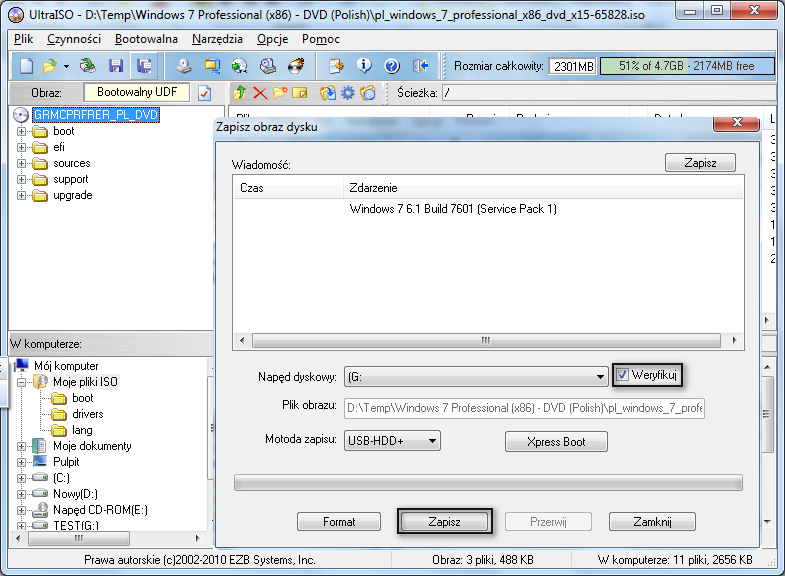This screenshot has height=576, width=785.
Task: Open the Pomoc menu
Action: [x=320, y=39]
